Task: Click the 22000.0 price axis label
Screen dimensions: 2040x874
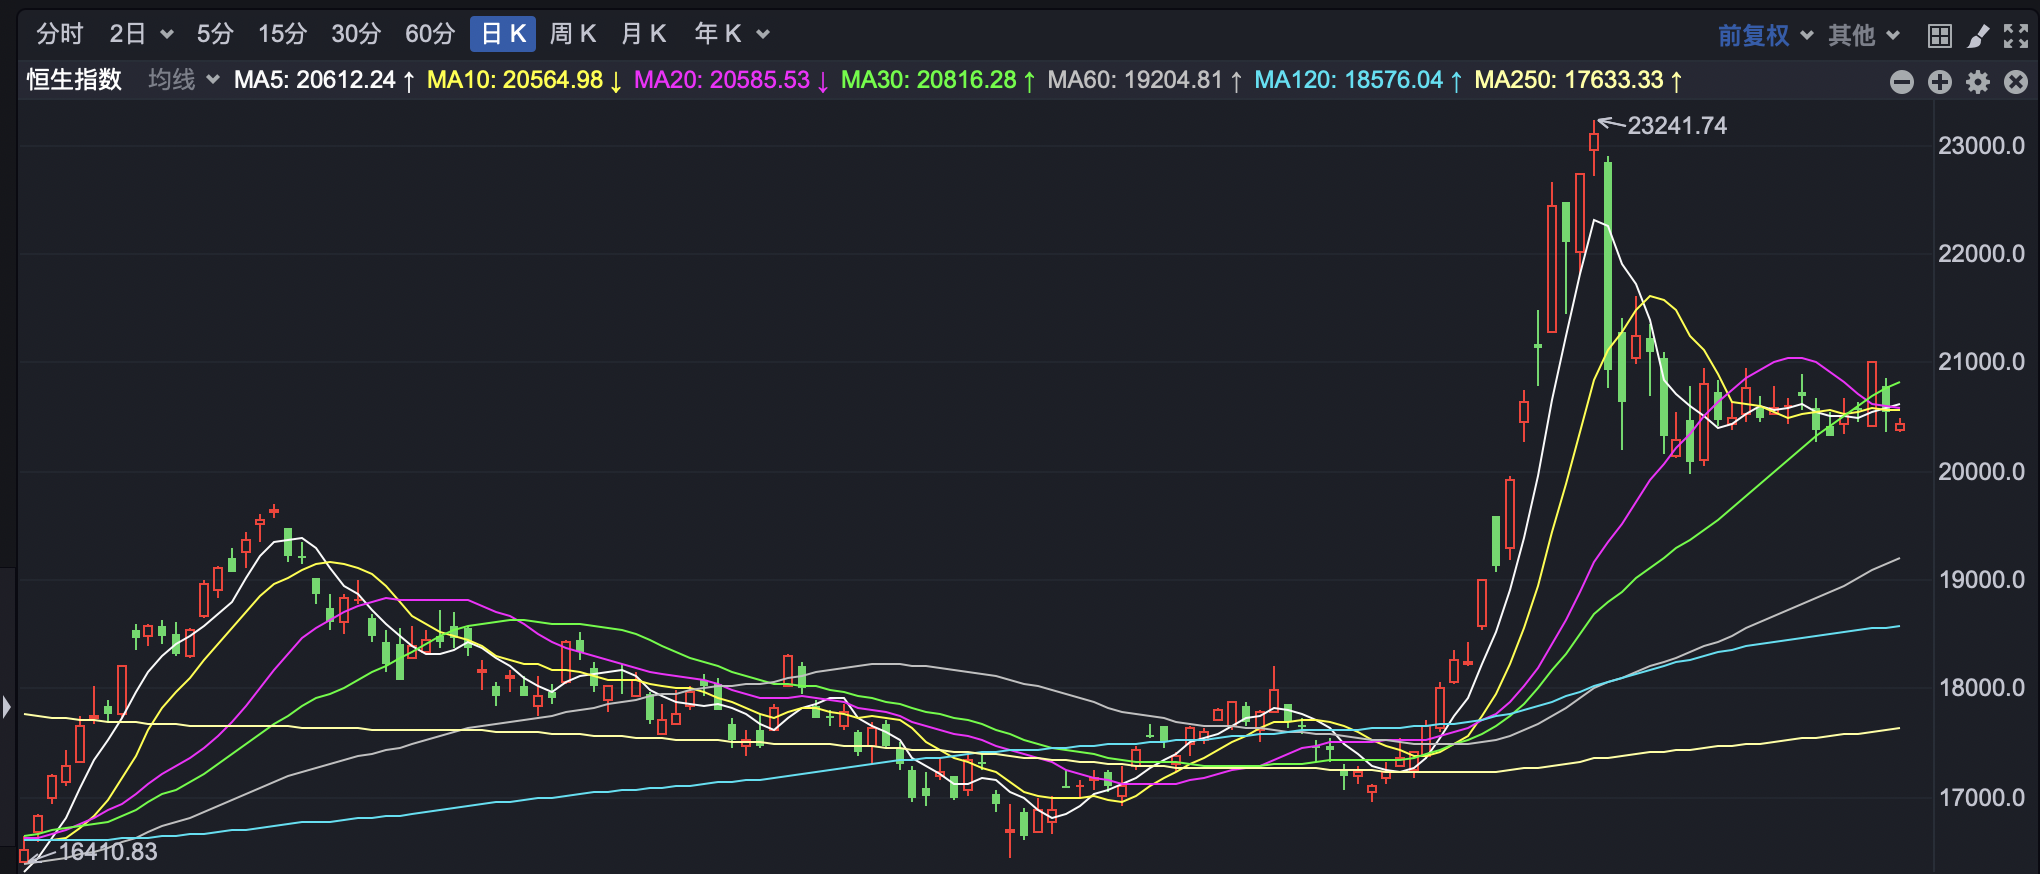Action: 1981,254
